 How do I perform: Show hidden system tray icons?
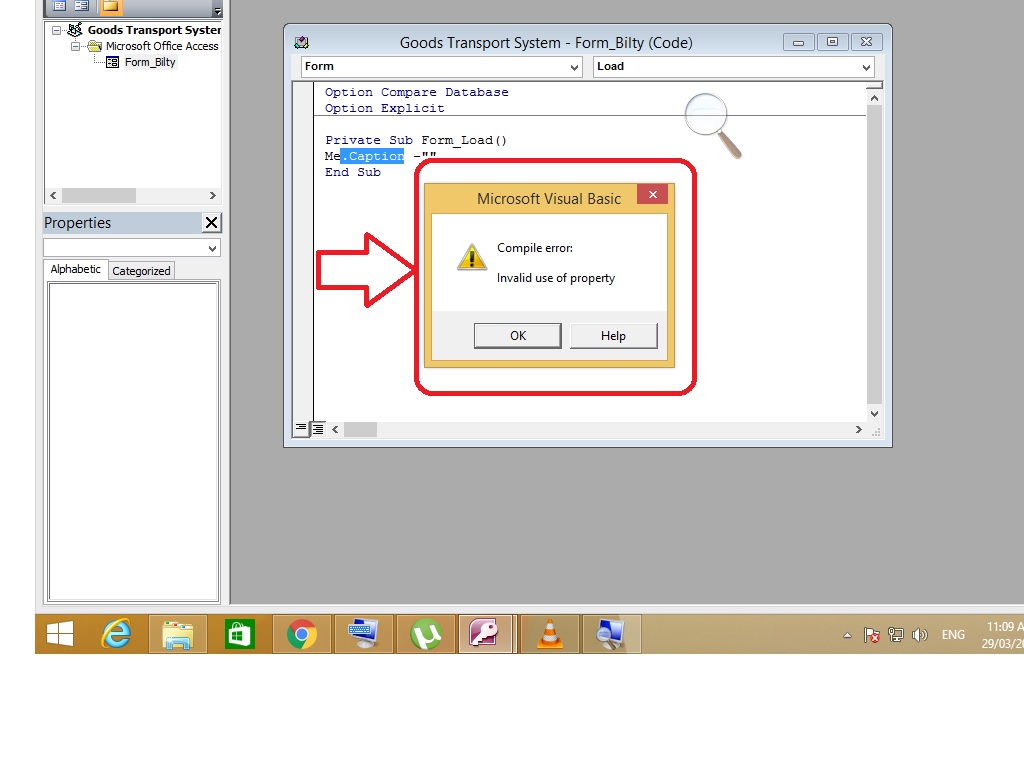pos(847,635)
